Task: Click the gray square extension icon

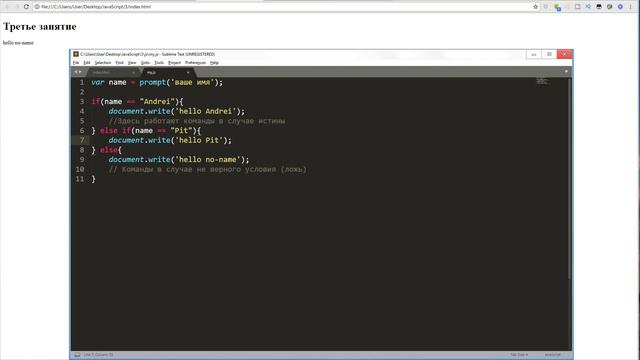Action: coord(578,7)
